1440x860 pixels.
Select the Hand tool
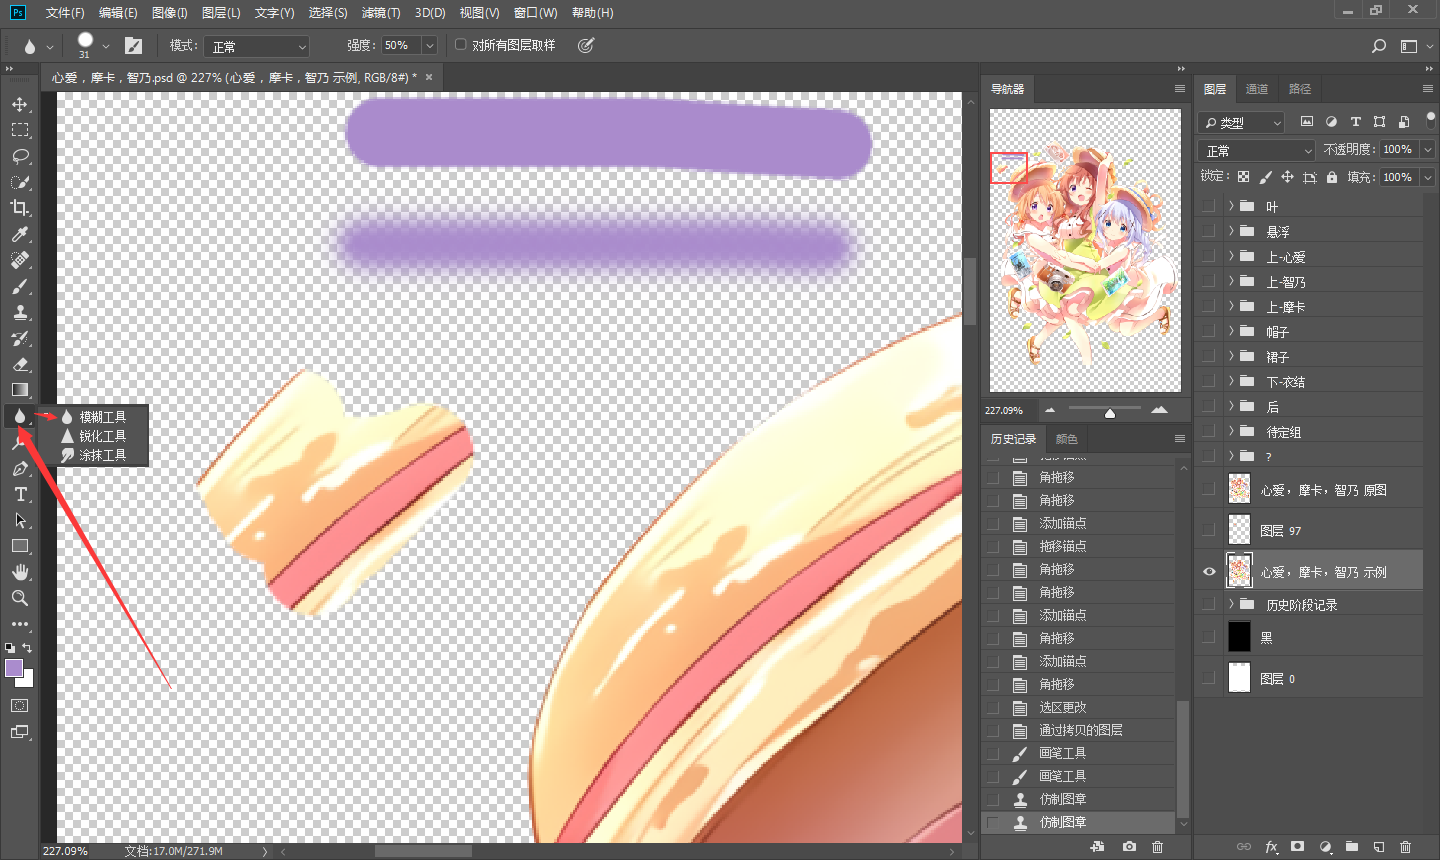[20, 572]
